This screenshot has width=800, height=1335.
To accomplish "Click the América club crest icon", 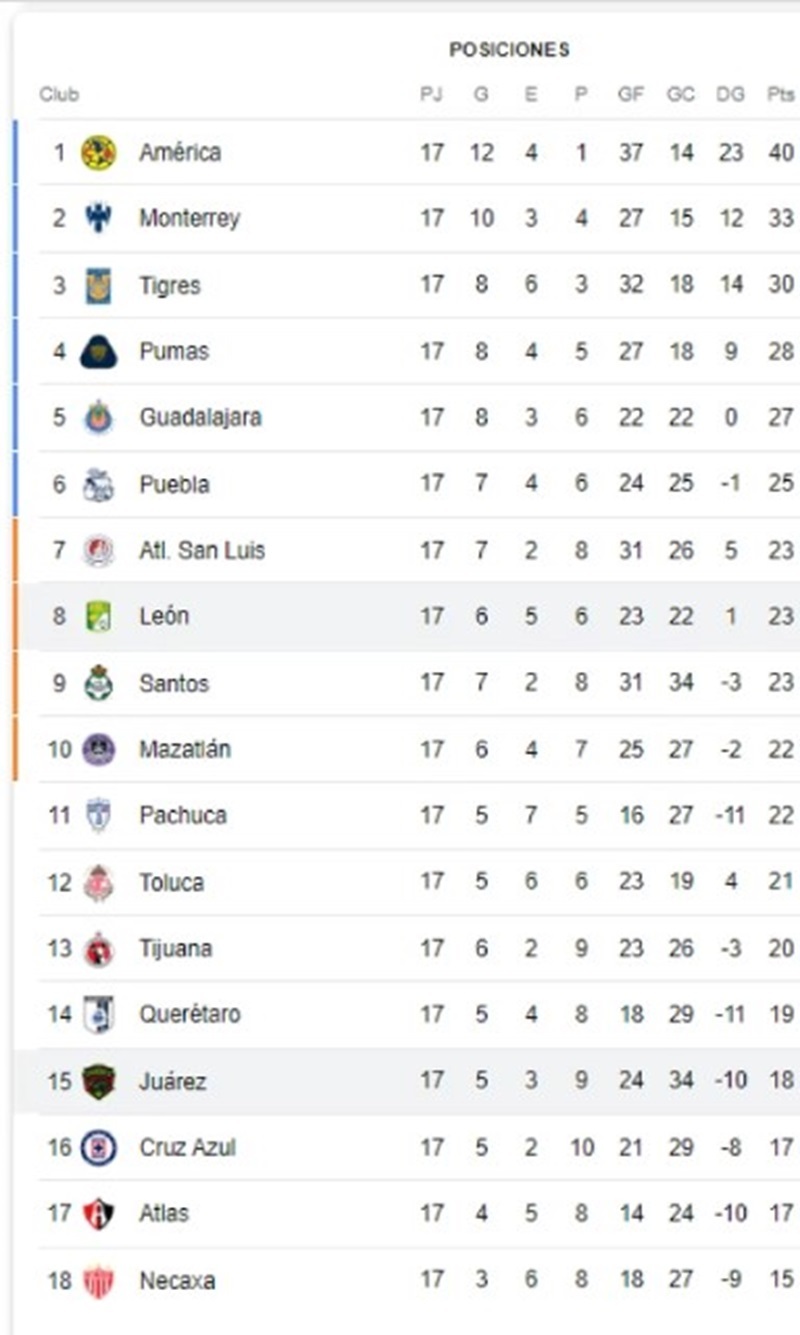I will click(x=98, y=153).
